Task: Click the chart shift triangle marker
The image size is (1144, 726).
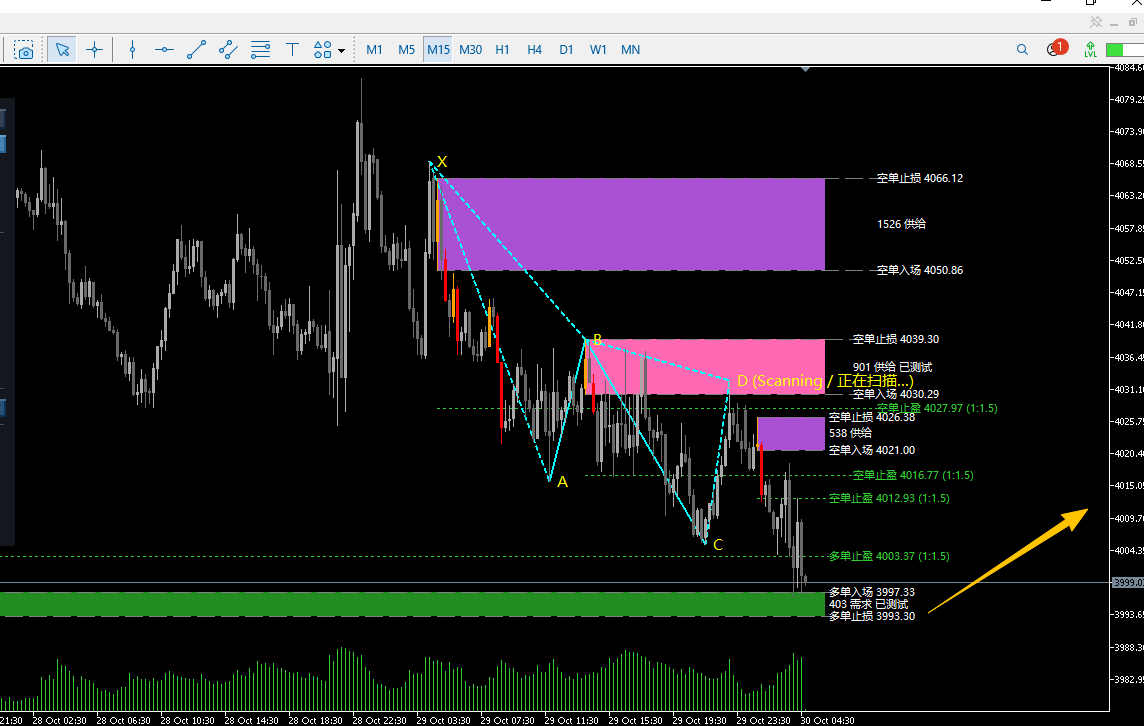Action: [x=805, y=69]
